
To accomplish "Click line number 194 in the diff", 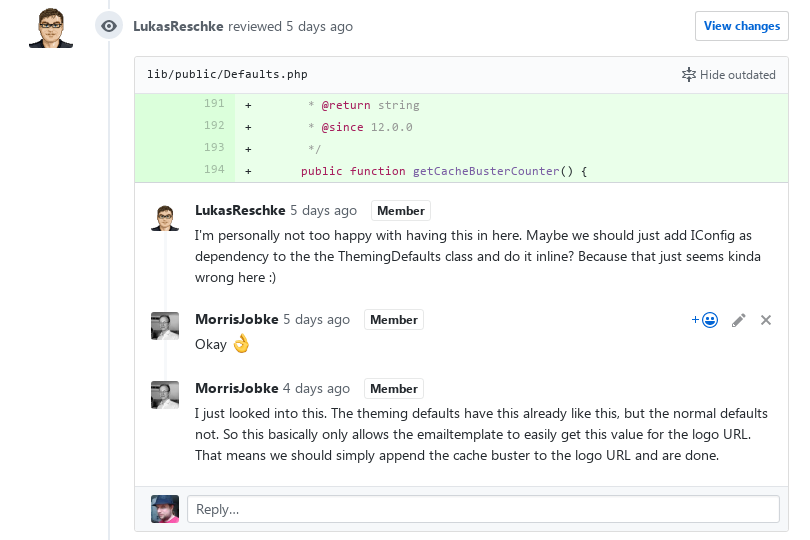I will coord(214,169).
